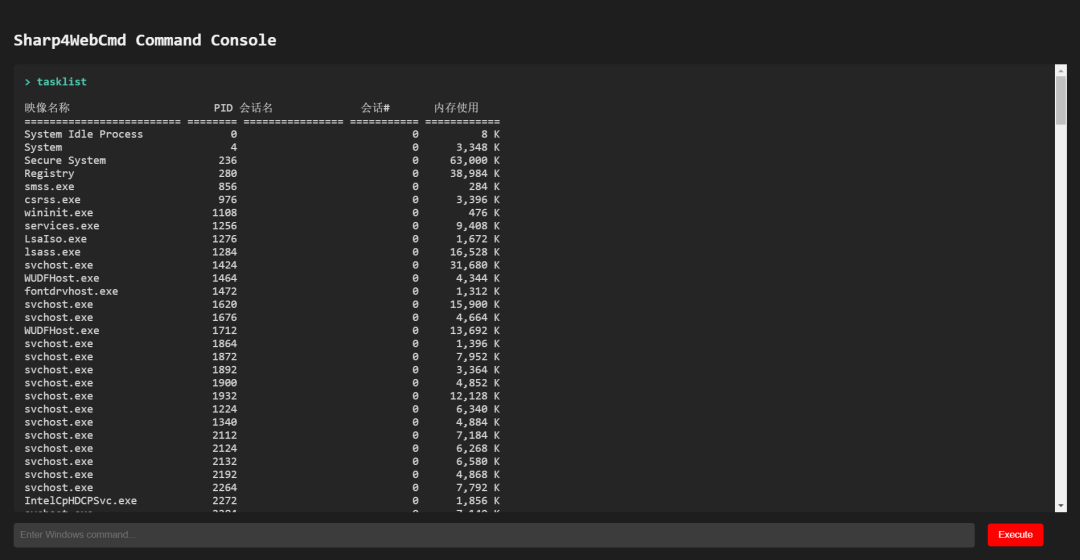Viewport: 1080px width, 560px height.
Task: Click PID value 2124
Action: coord(225,448)
